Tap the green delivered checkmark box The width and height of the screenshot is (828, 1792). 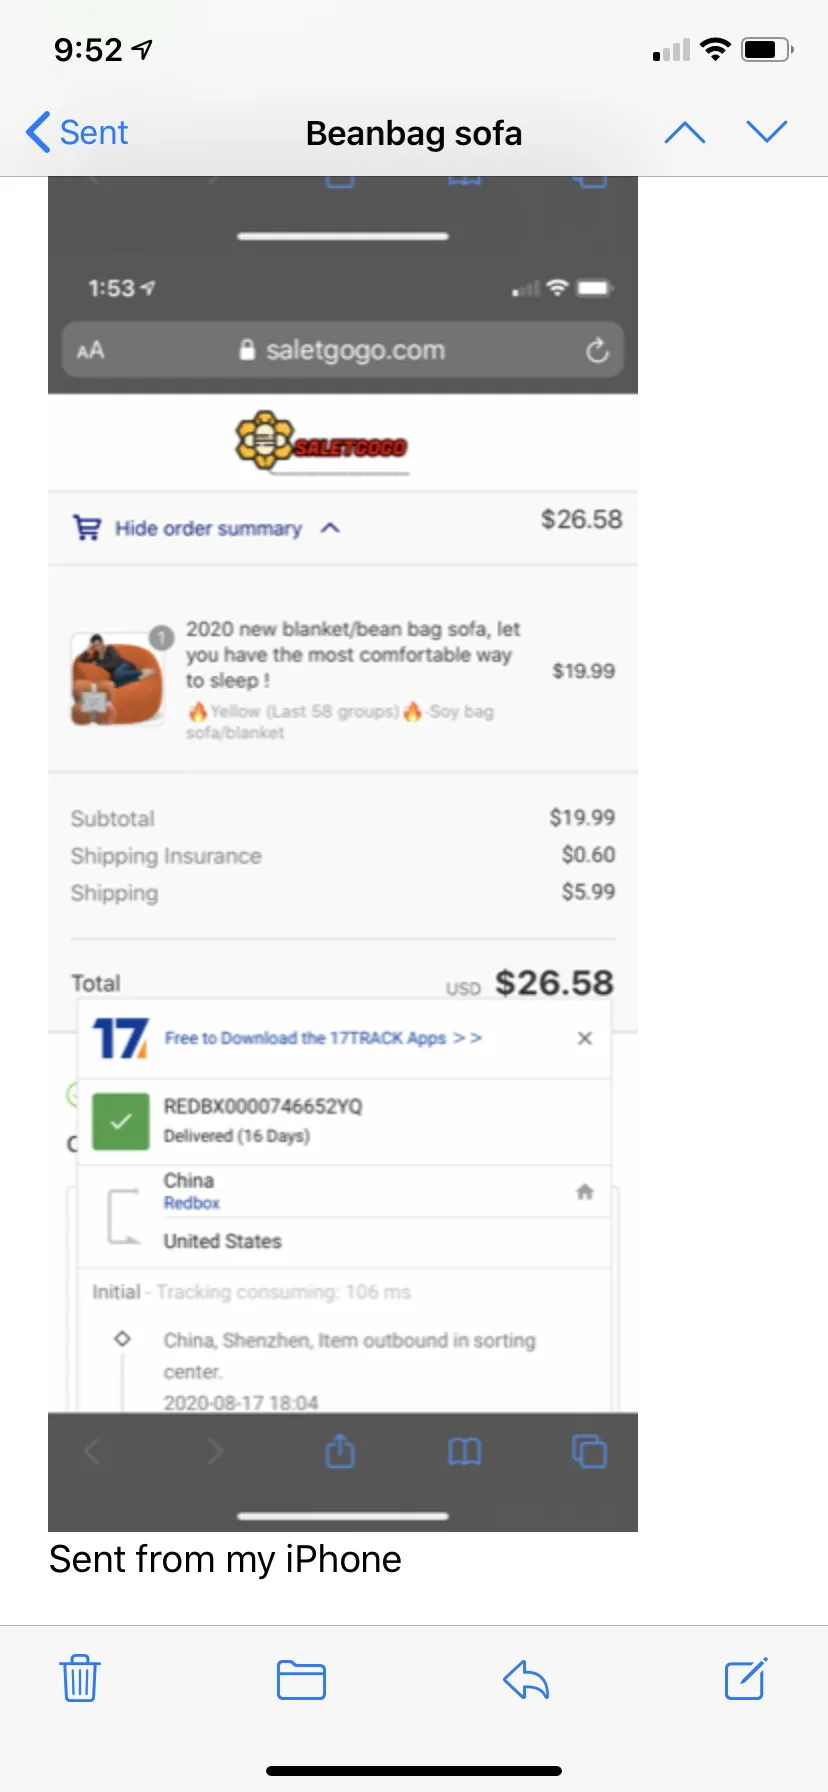[121, 1121]
